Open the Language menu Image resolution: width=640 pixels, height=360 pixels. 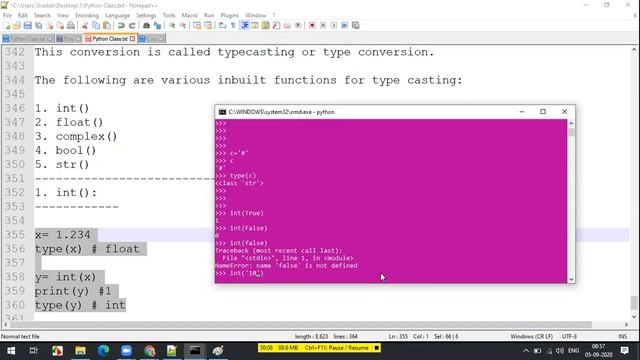(x=117, y=16)
